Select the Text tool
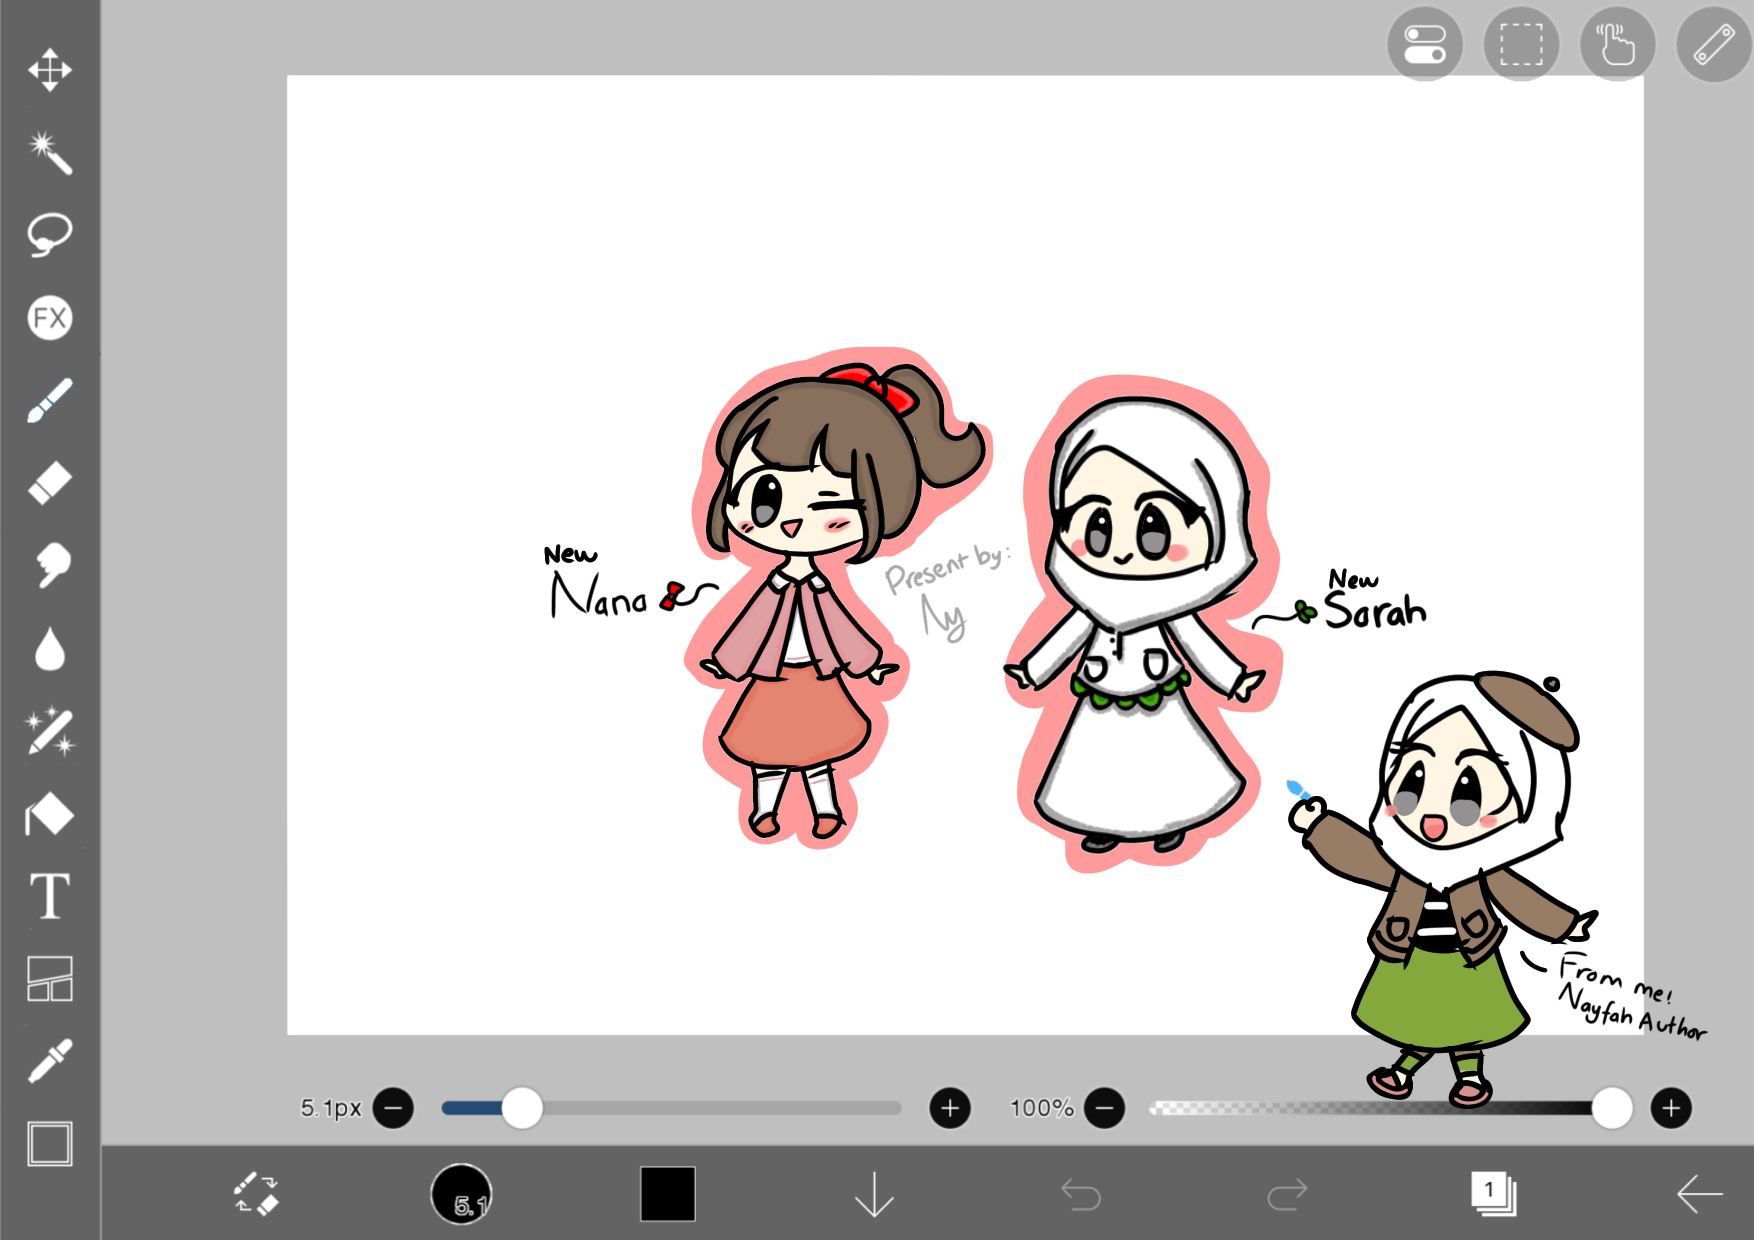This screenshot has width=1754, height=1240. pyautogui.click(x=51, y=898)
